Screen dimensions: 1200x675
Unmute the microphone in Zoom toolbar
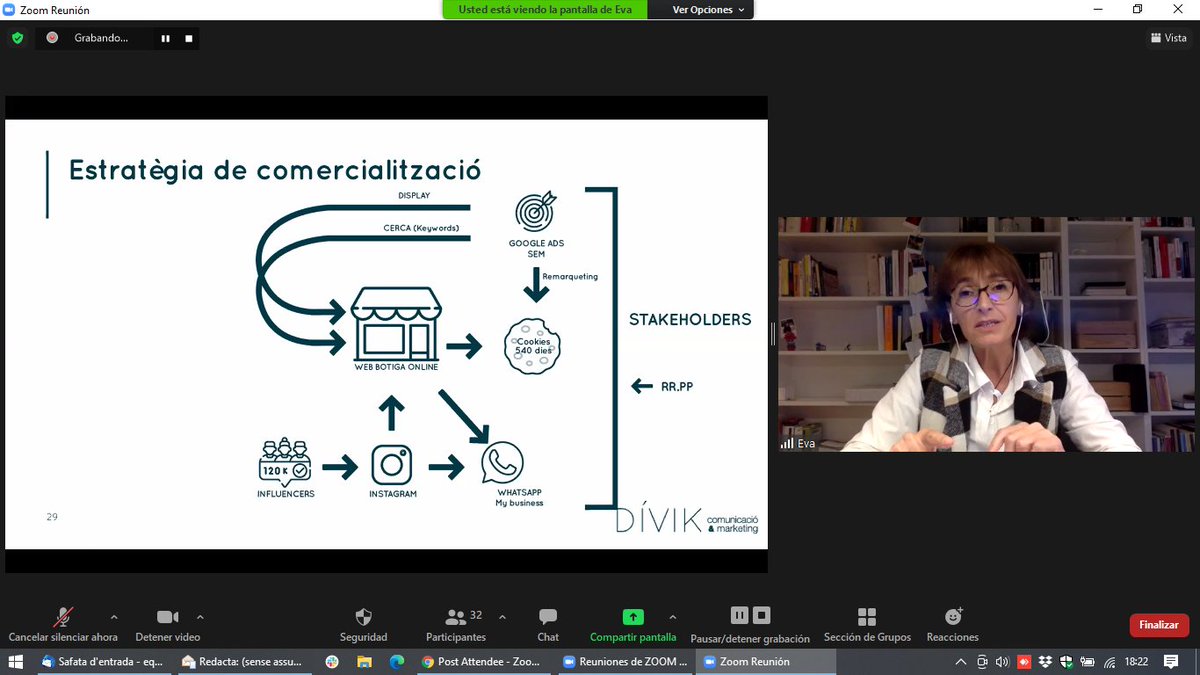pos(63,623)
